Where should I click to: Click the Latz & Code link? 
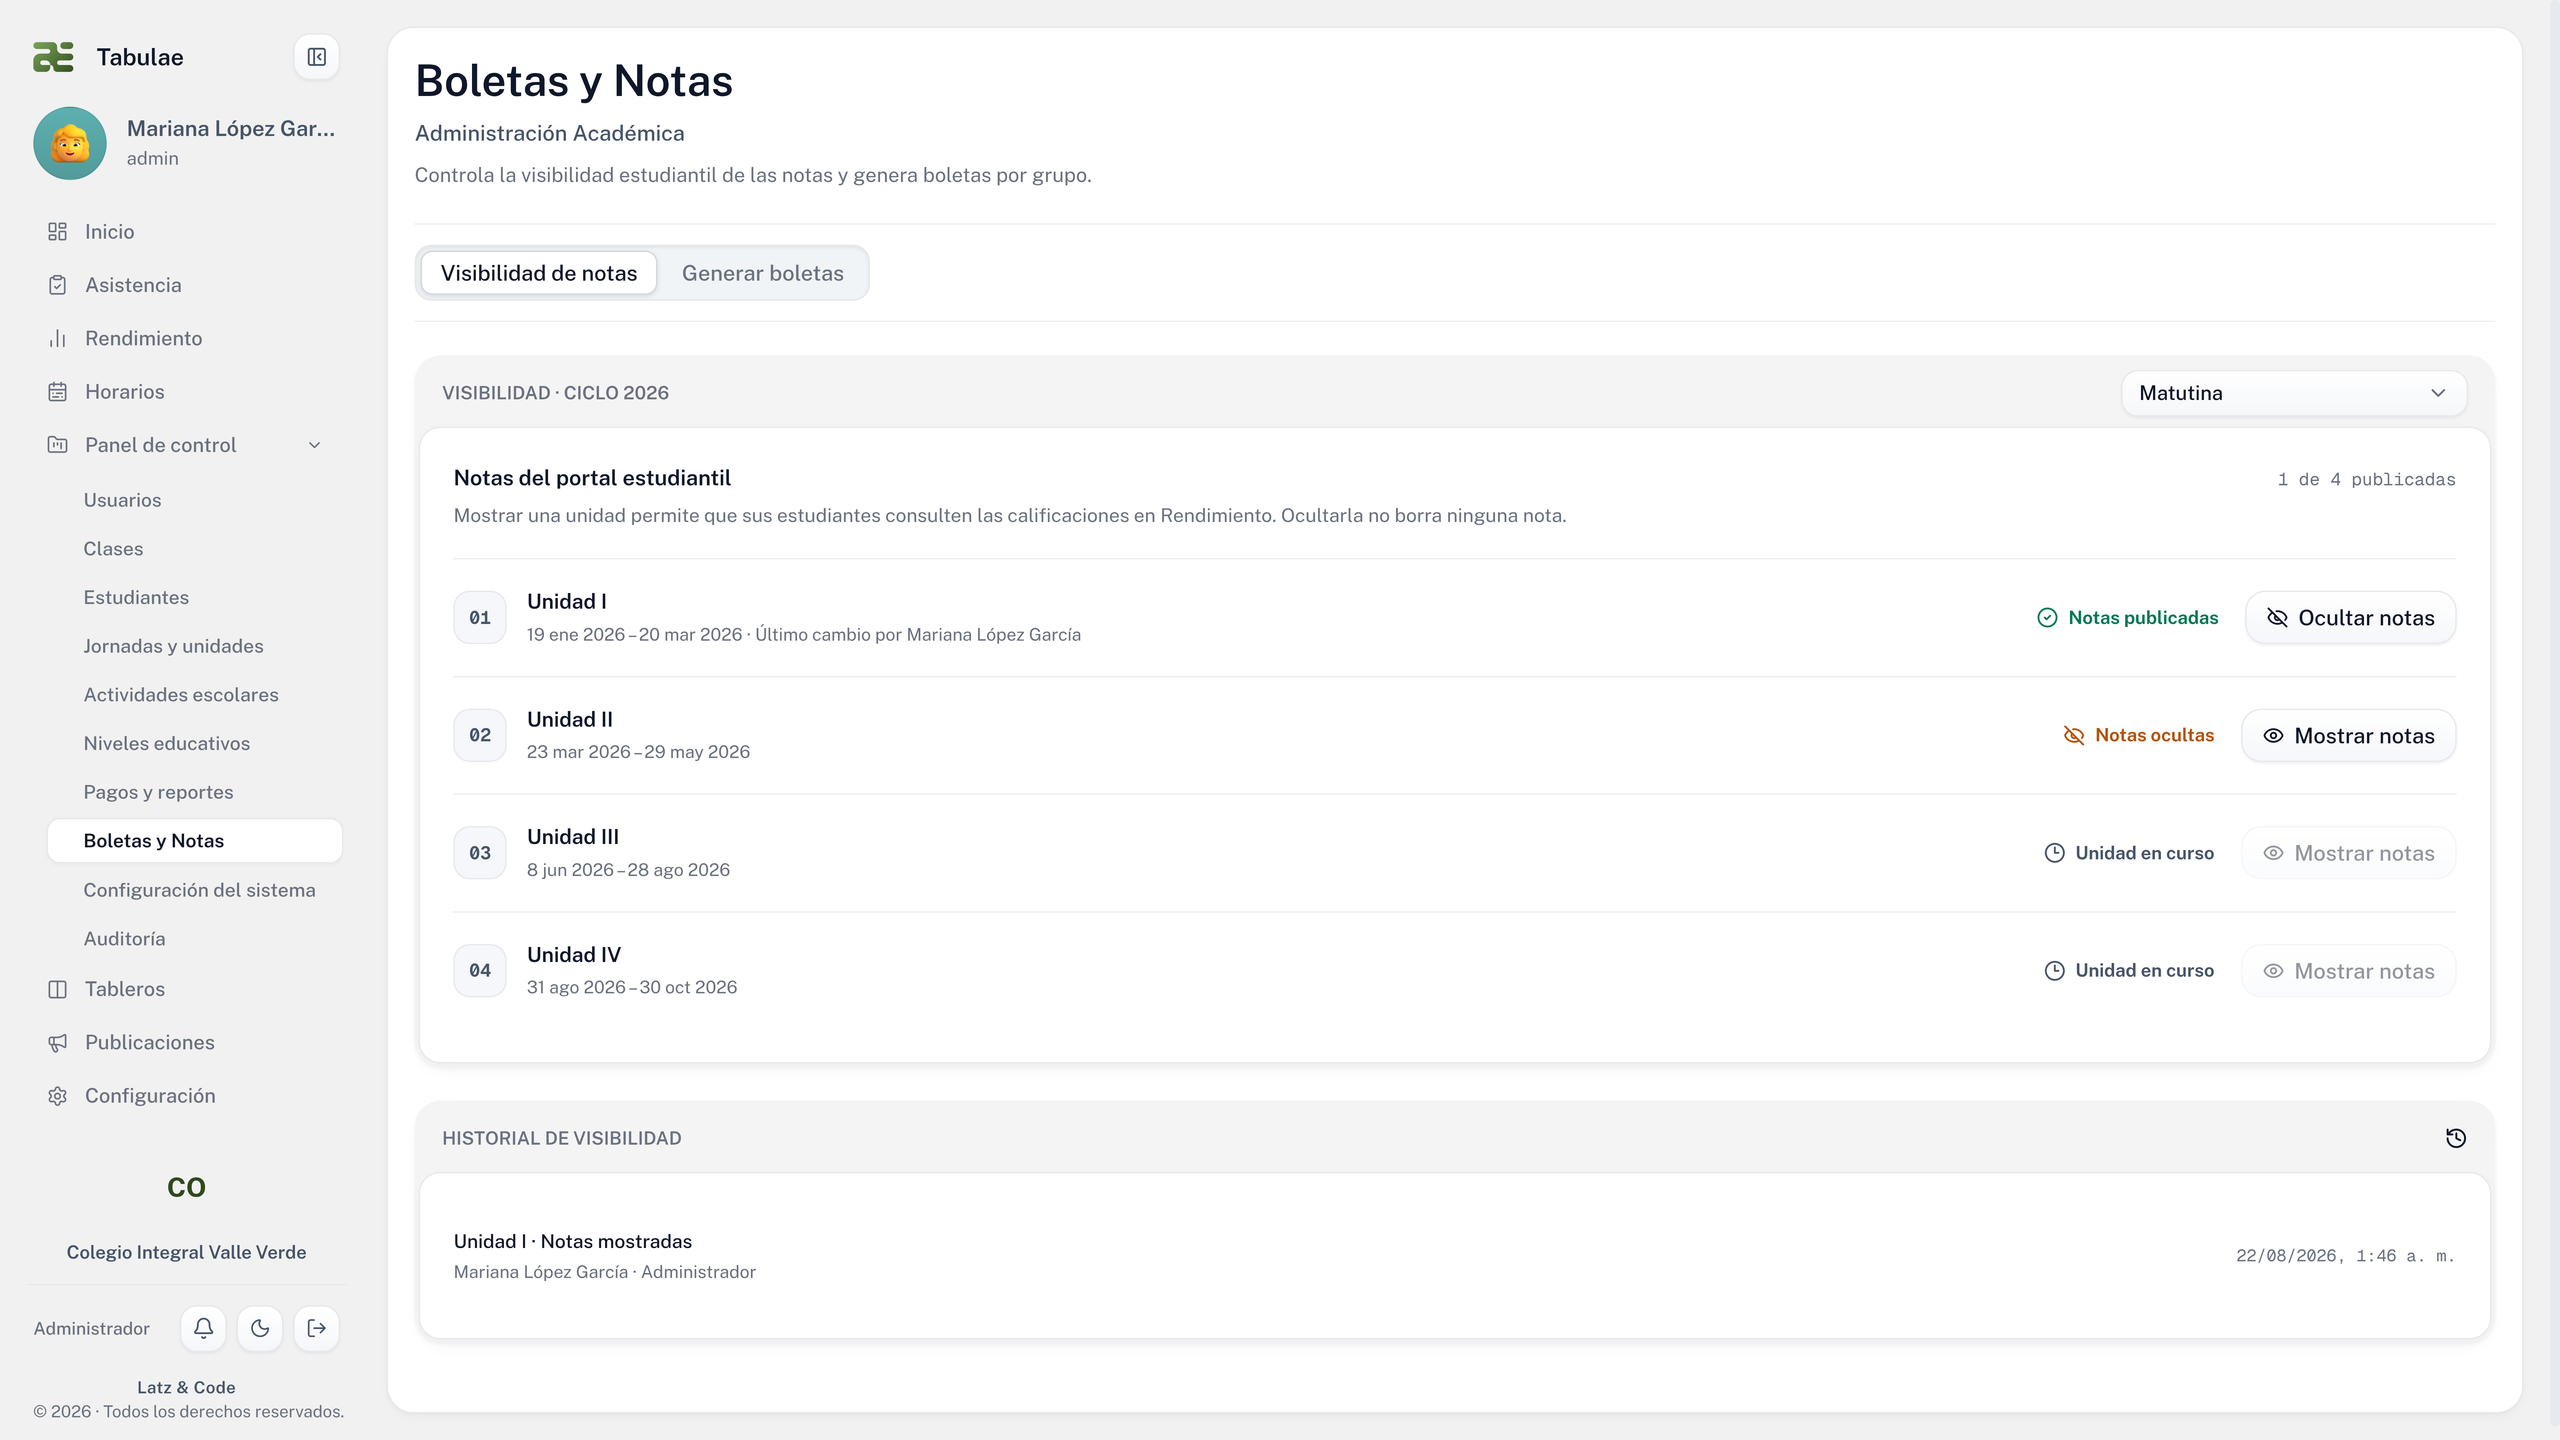click(x=186, y=1387)
